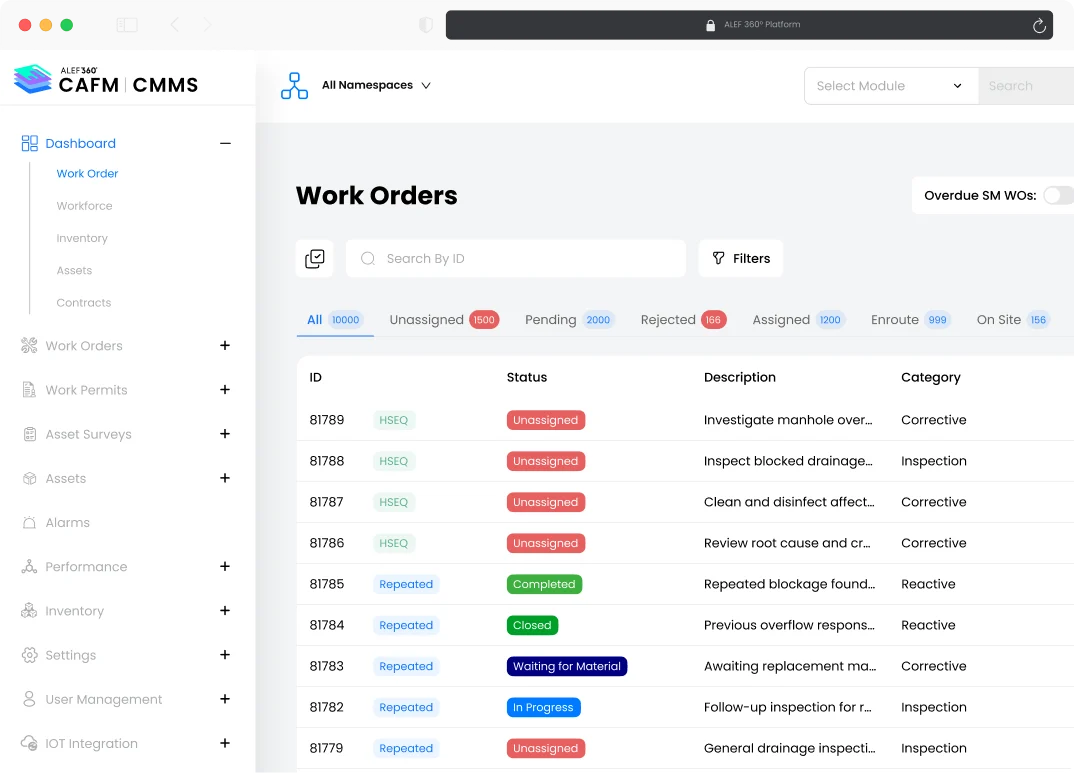Open the Assets dashboard submenu item
The width and height of the screenshot is (1074, 773).
(x=74, y=270)
